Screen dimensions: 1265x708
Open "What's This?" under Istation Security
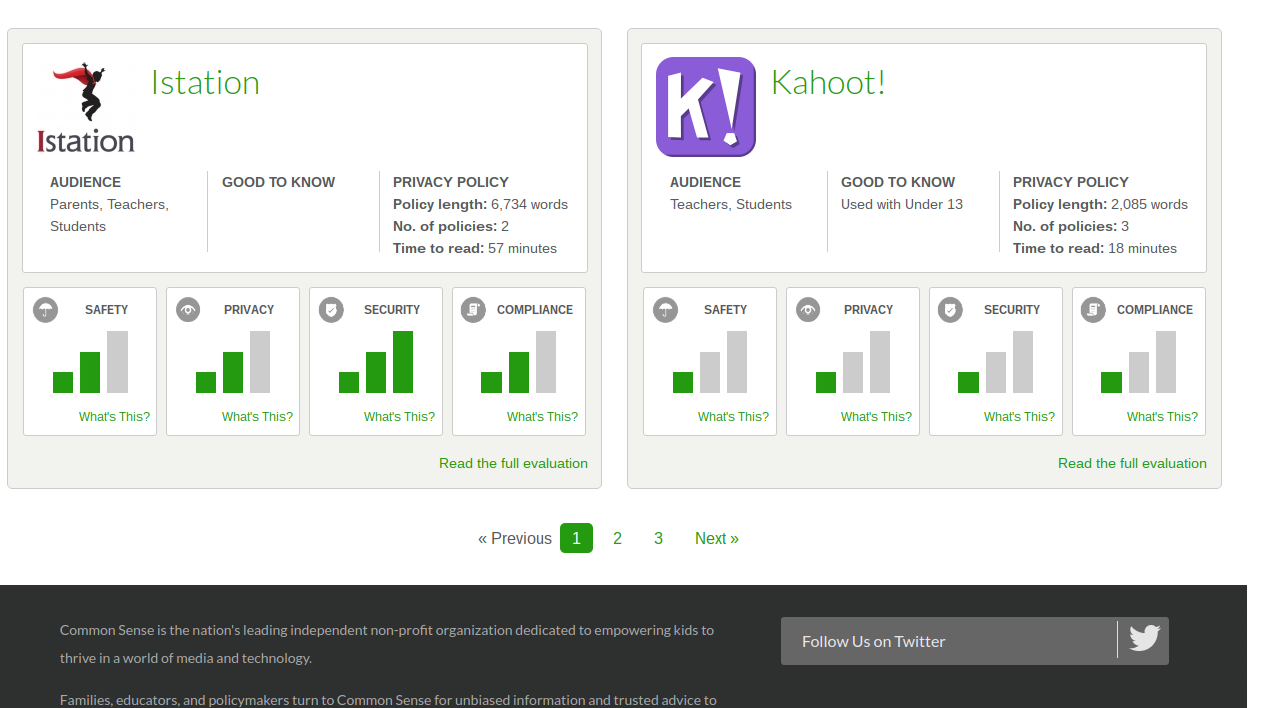399,417
